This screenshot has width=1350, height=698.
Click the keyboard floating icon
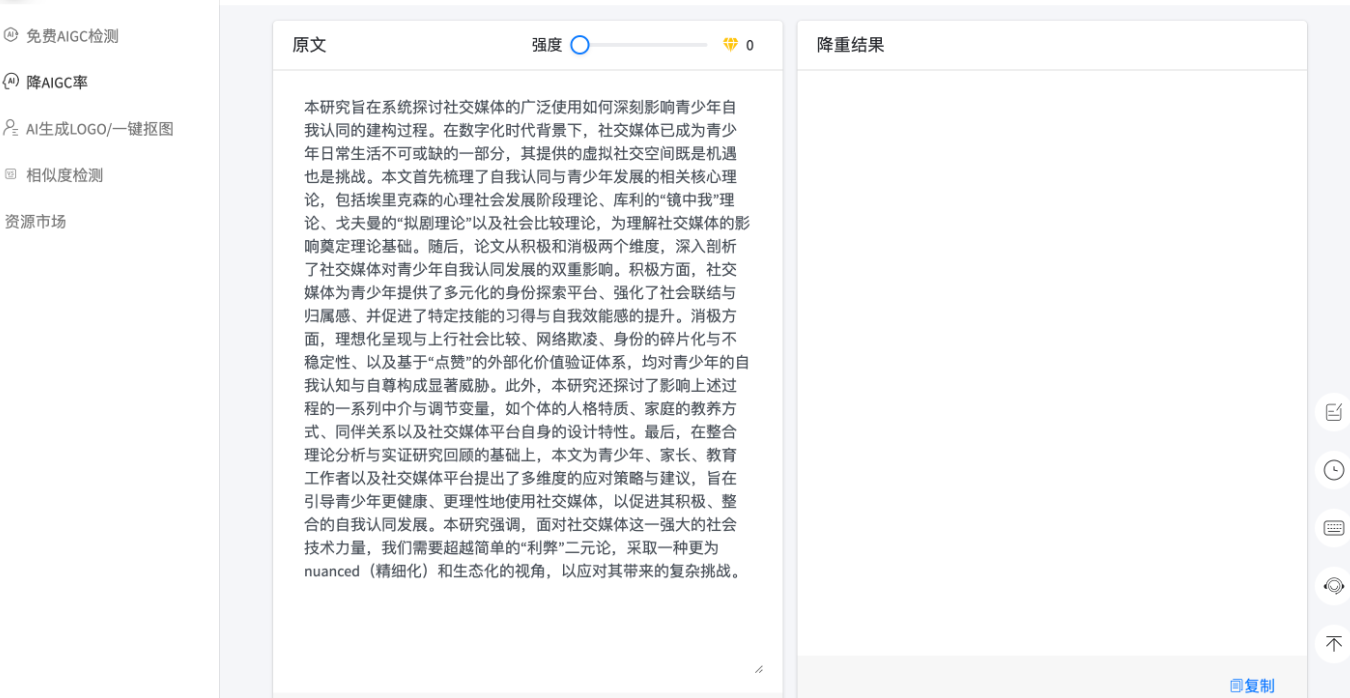[x=1333, y=528]
